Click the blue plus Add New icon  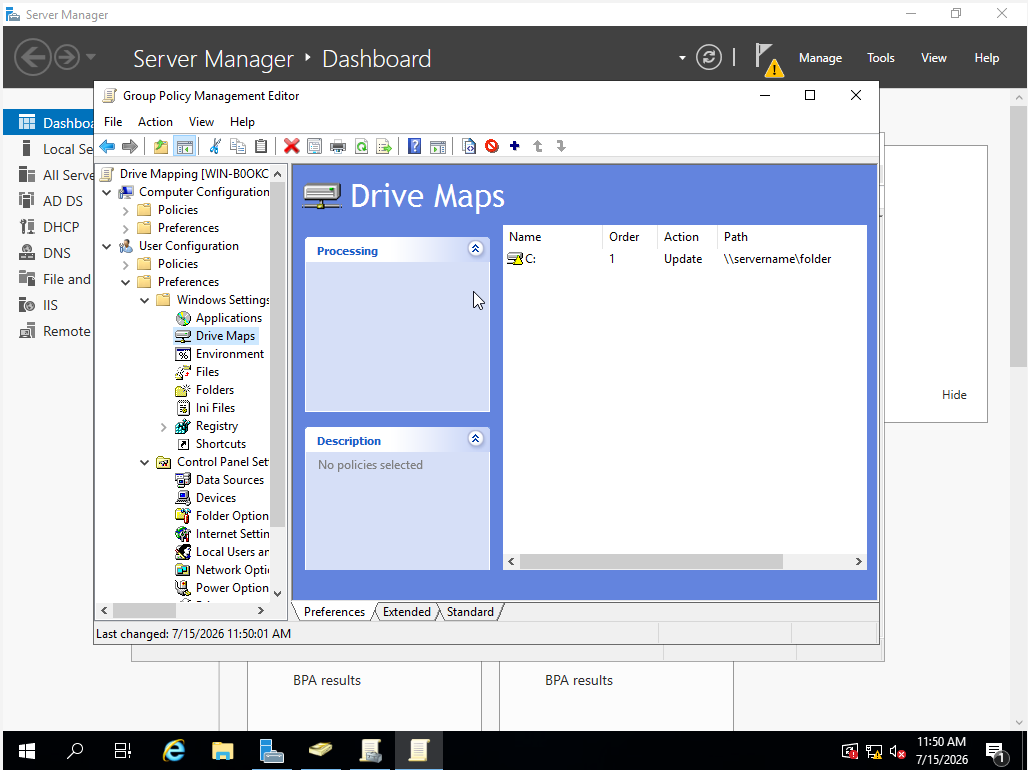click(x=515, y=146)
